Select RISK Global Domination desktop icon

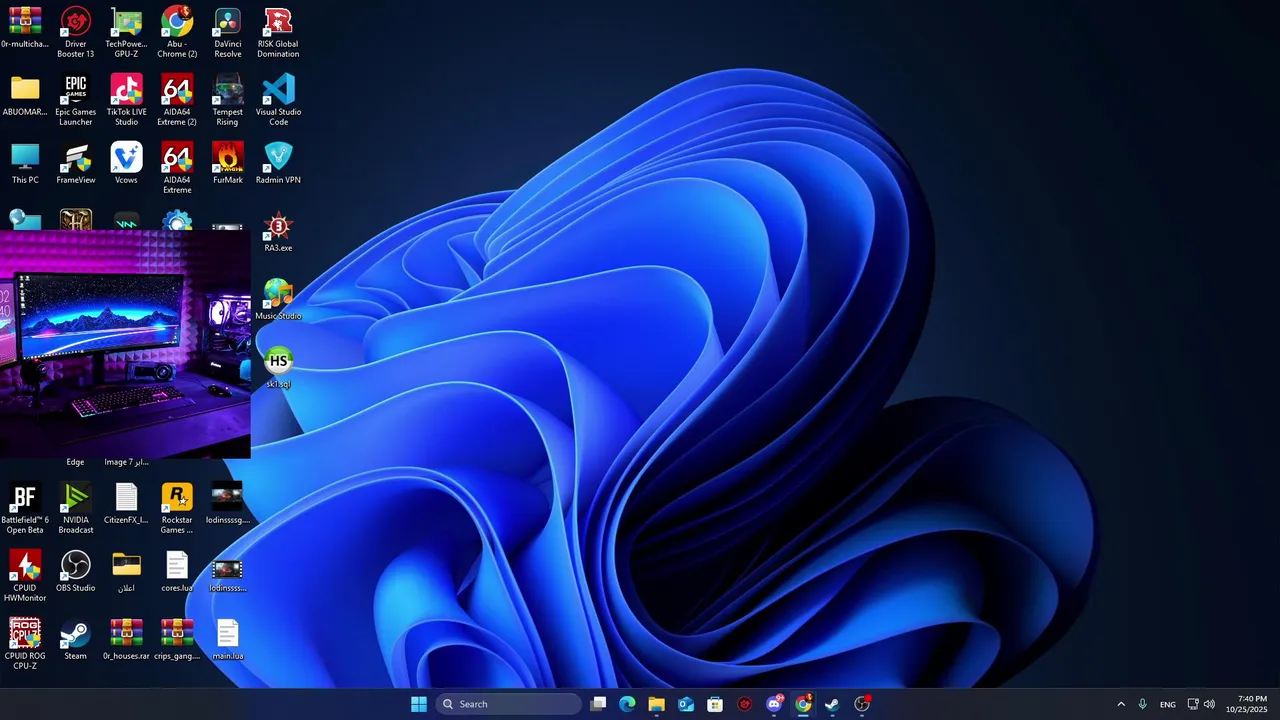click(x=278, y=32)
